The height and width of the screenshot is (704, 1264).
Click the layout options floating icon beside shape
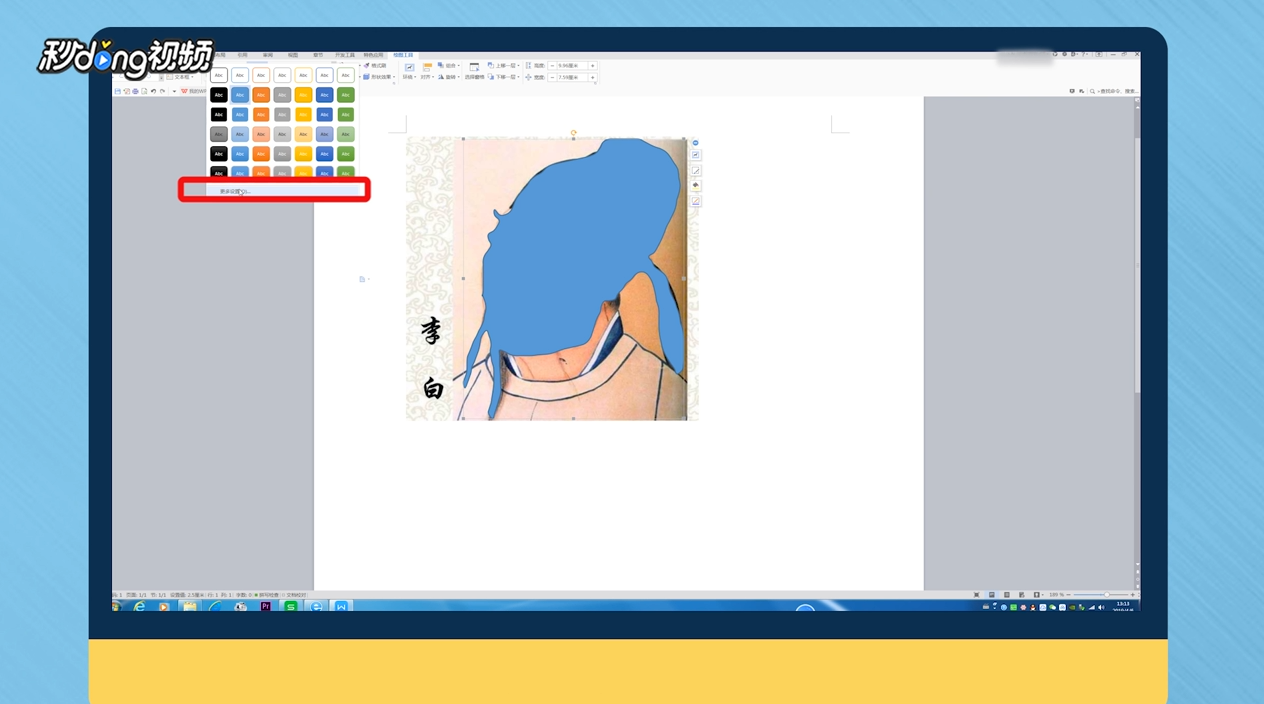pyautogui.click(x=696, y=155)
